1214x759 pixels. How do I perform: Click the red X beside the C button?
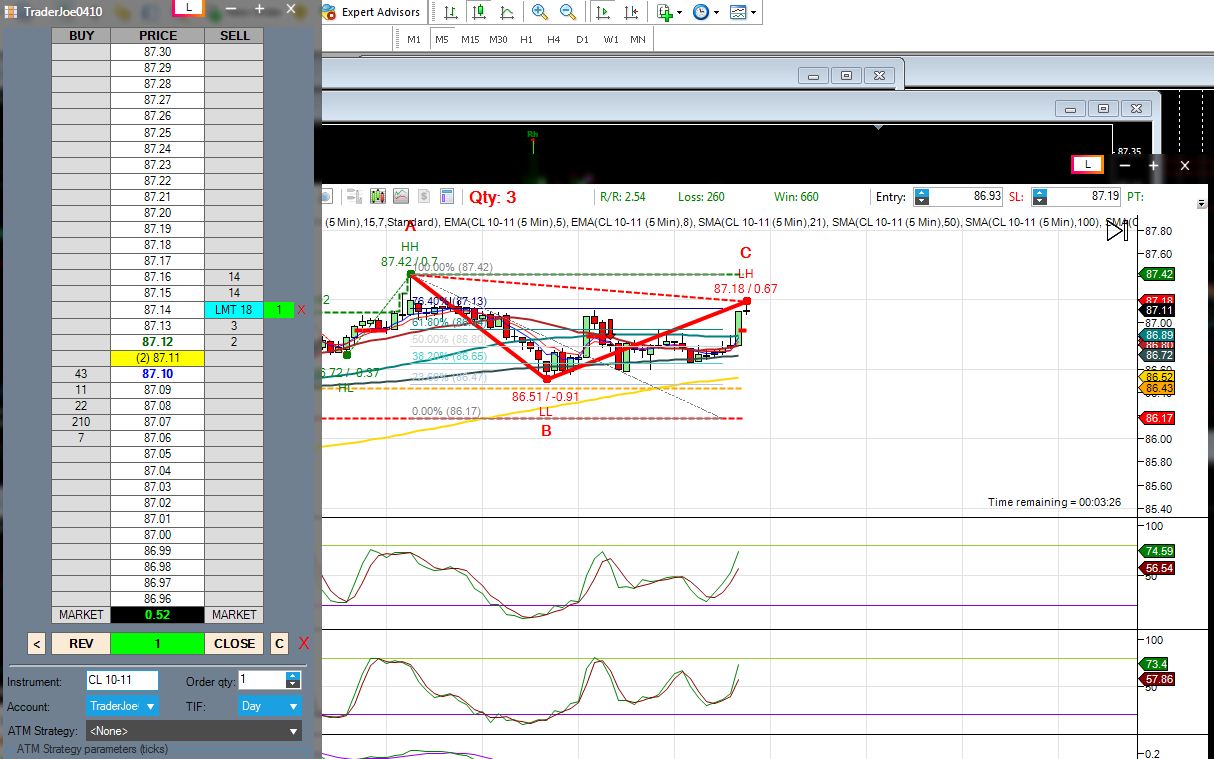point(304,643)
